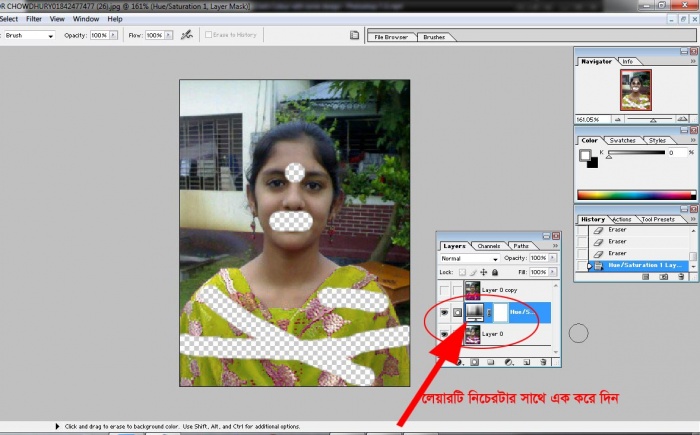This screenshot has width=700, height=435.
Task: Click lock image pixels brush icon
Action: 473,272
